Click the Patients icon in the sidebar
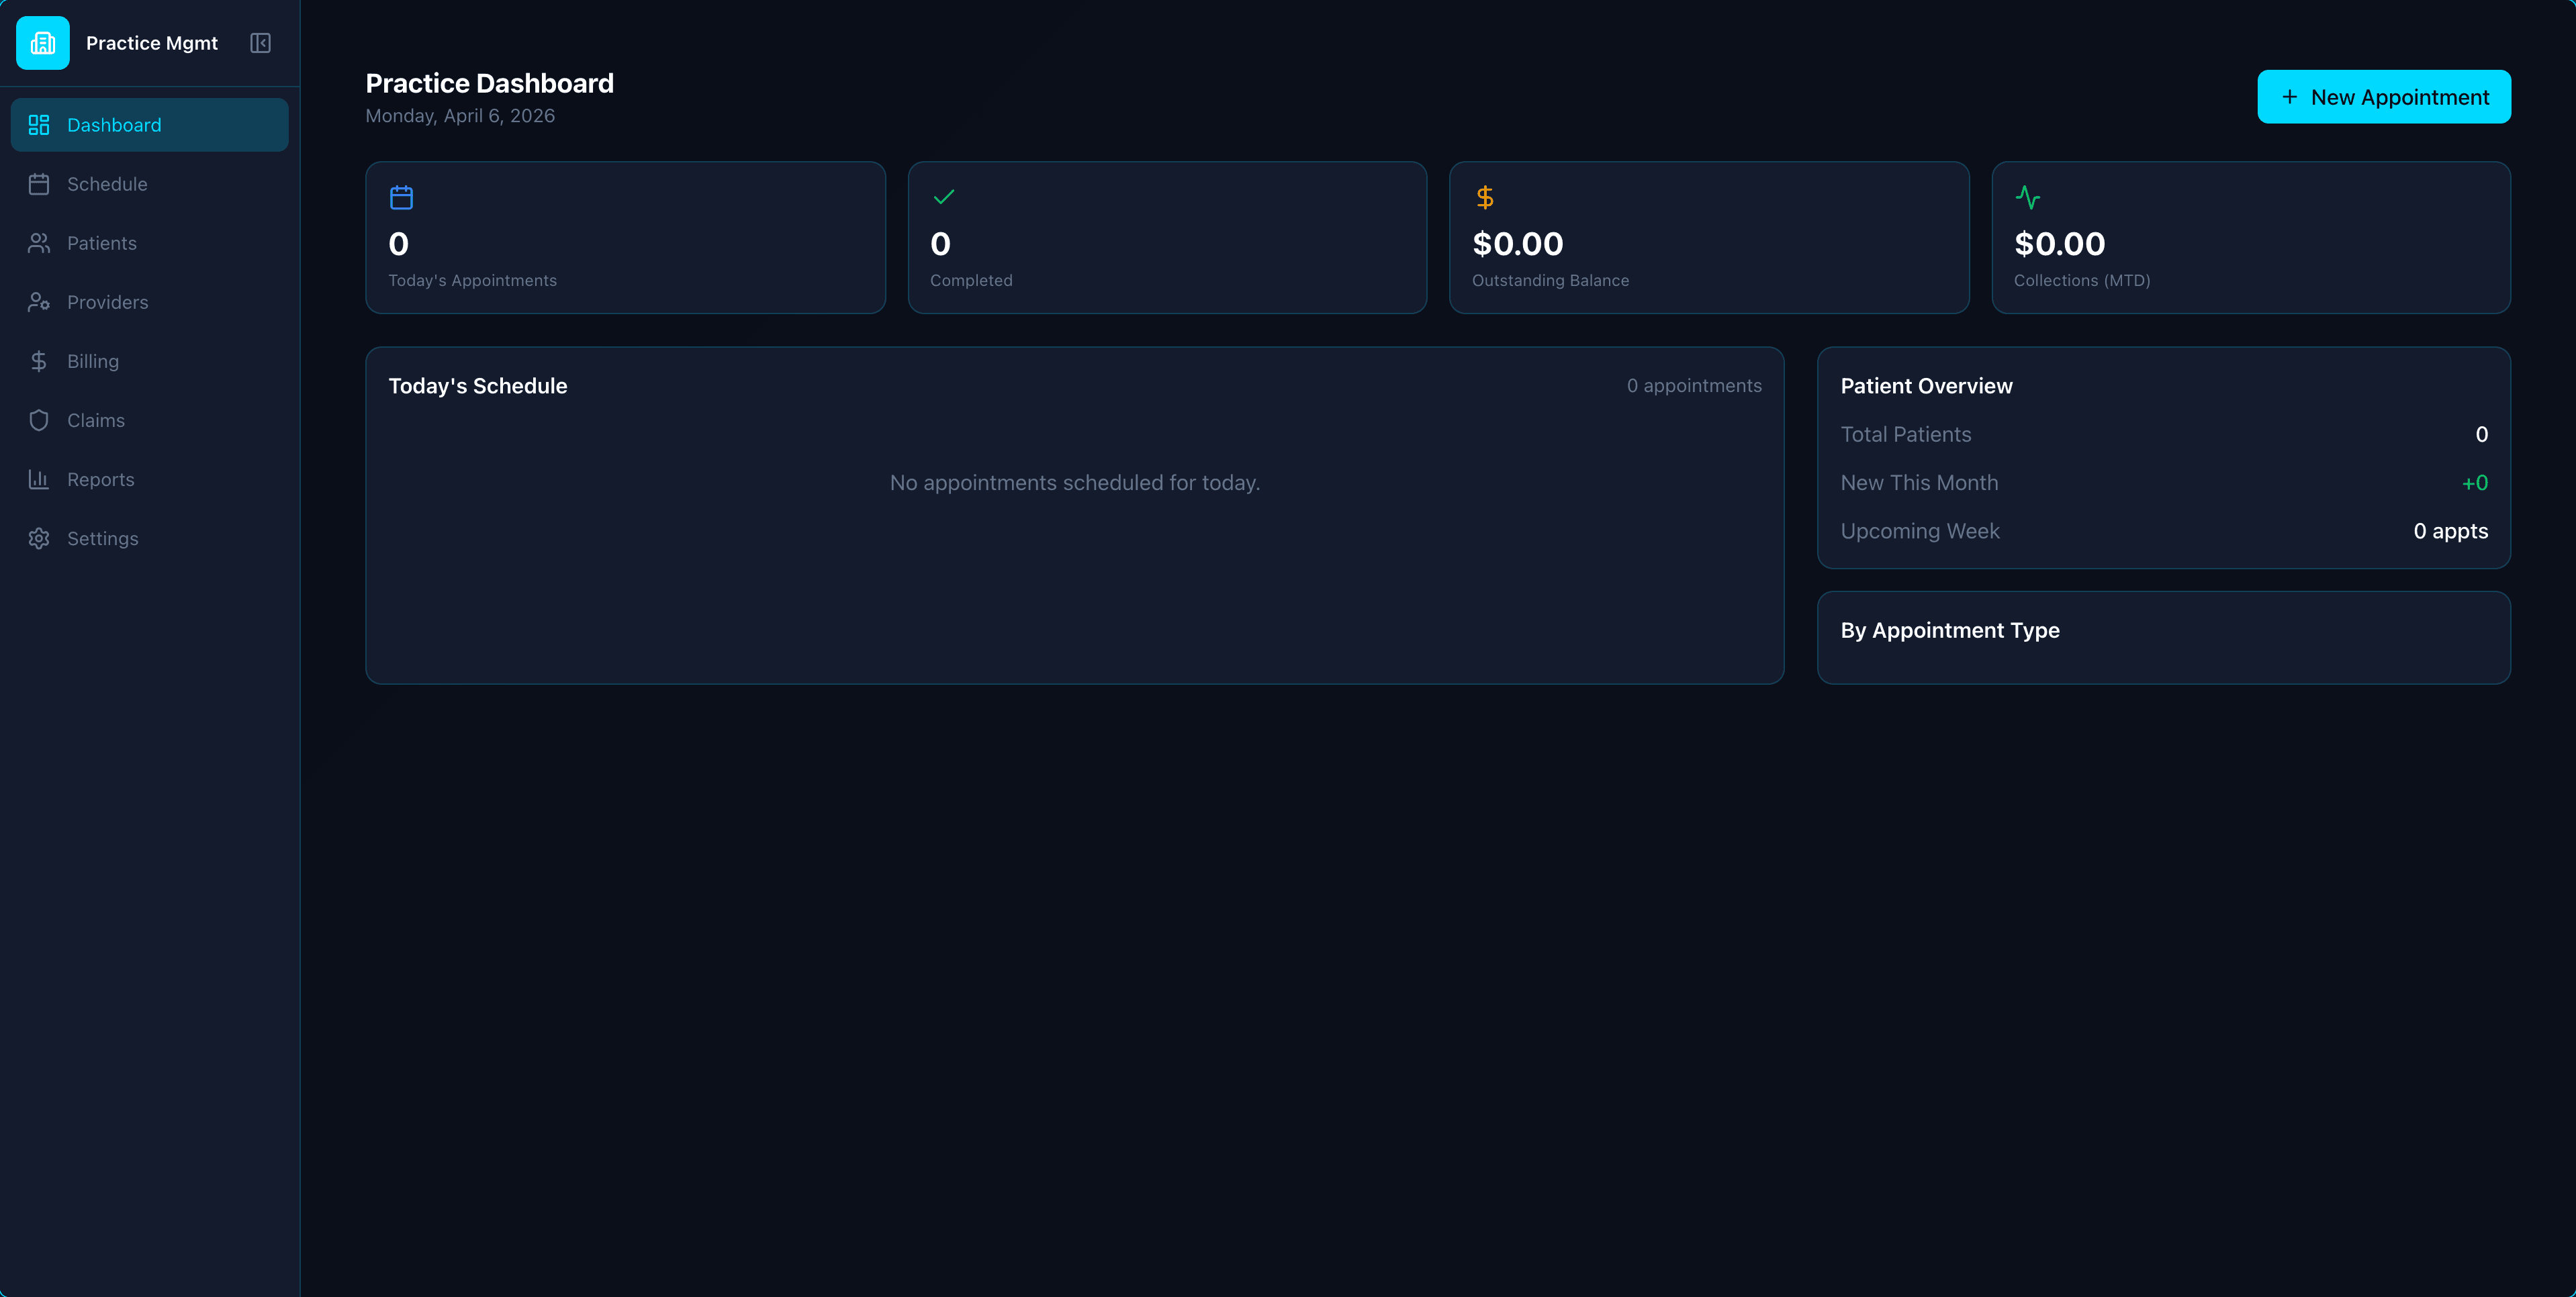2576x1297 pixels. pyautogui.click(x=39, y=243)
